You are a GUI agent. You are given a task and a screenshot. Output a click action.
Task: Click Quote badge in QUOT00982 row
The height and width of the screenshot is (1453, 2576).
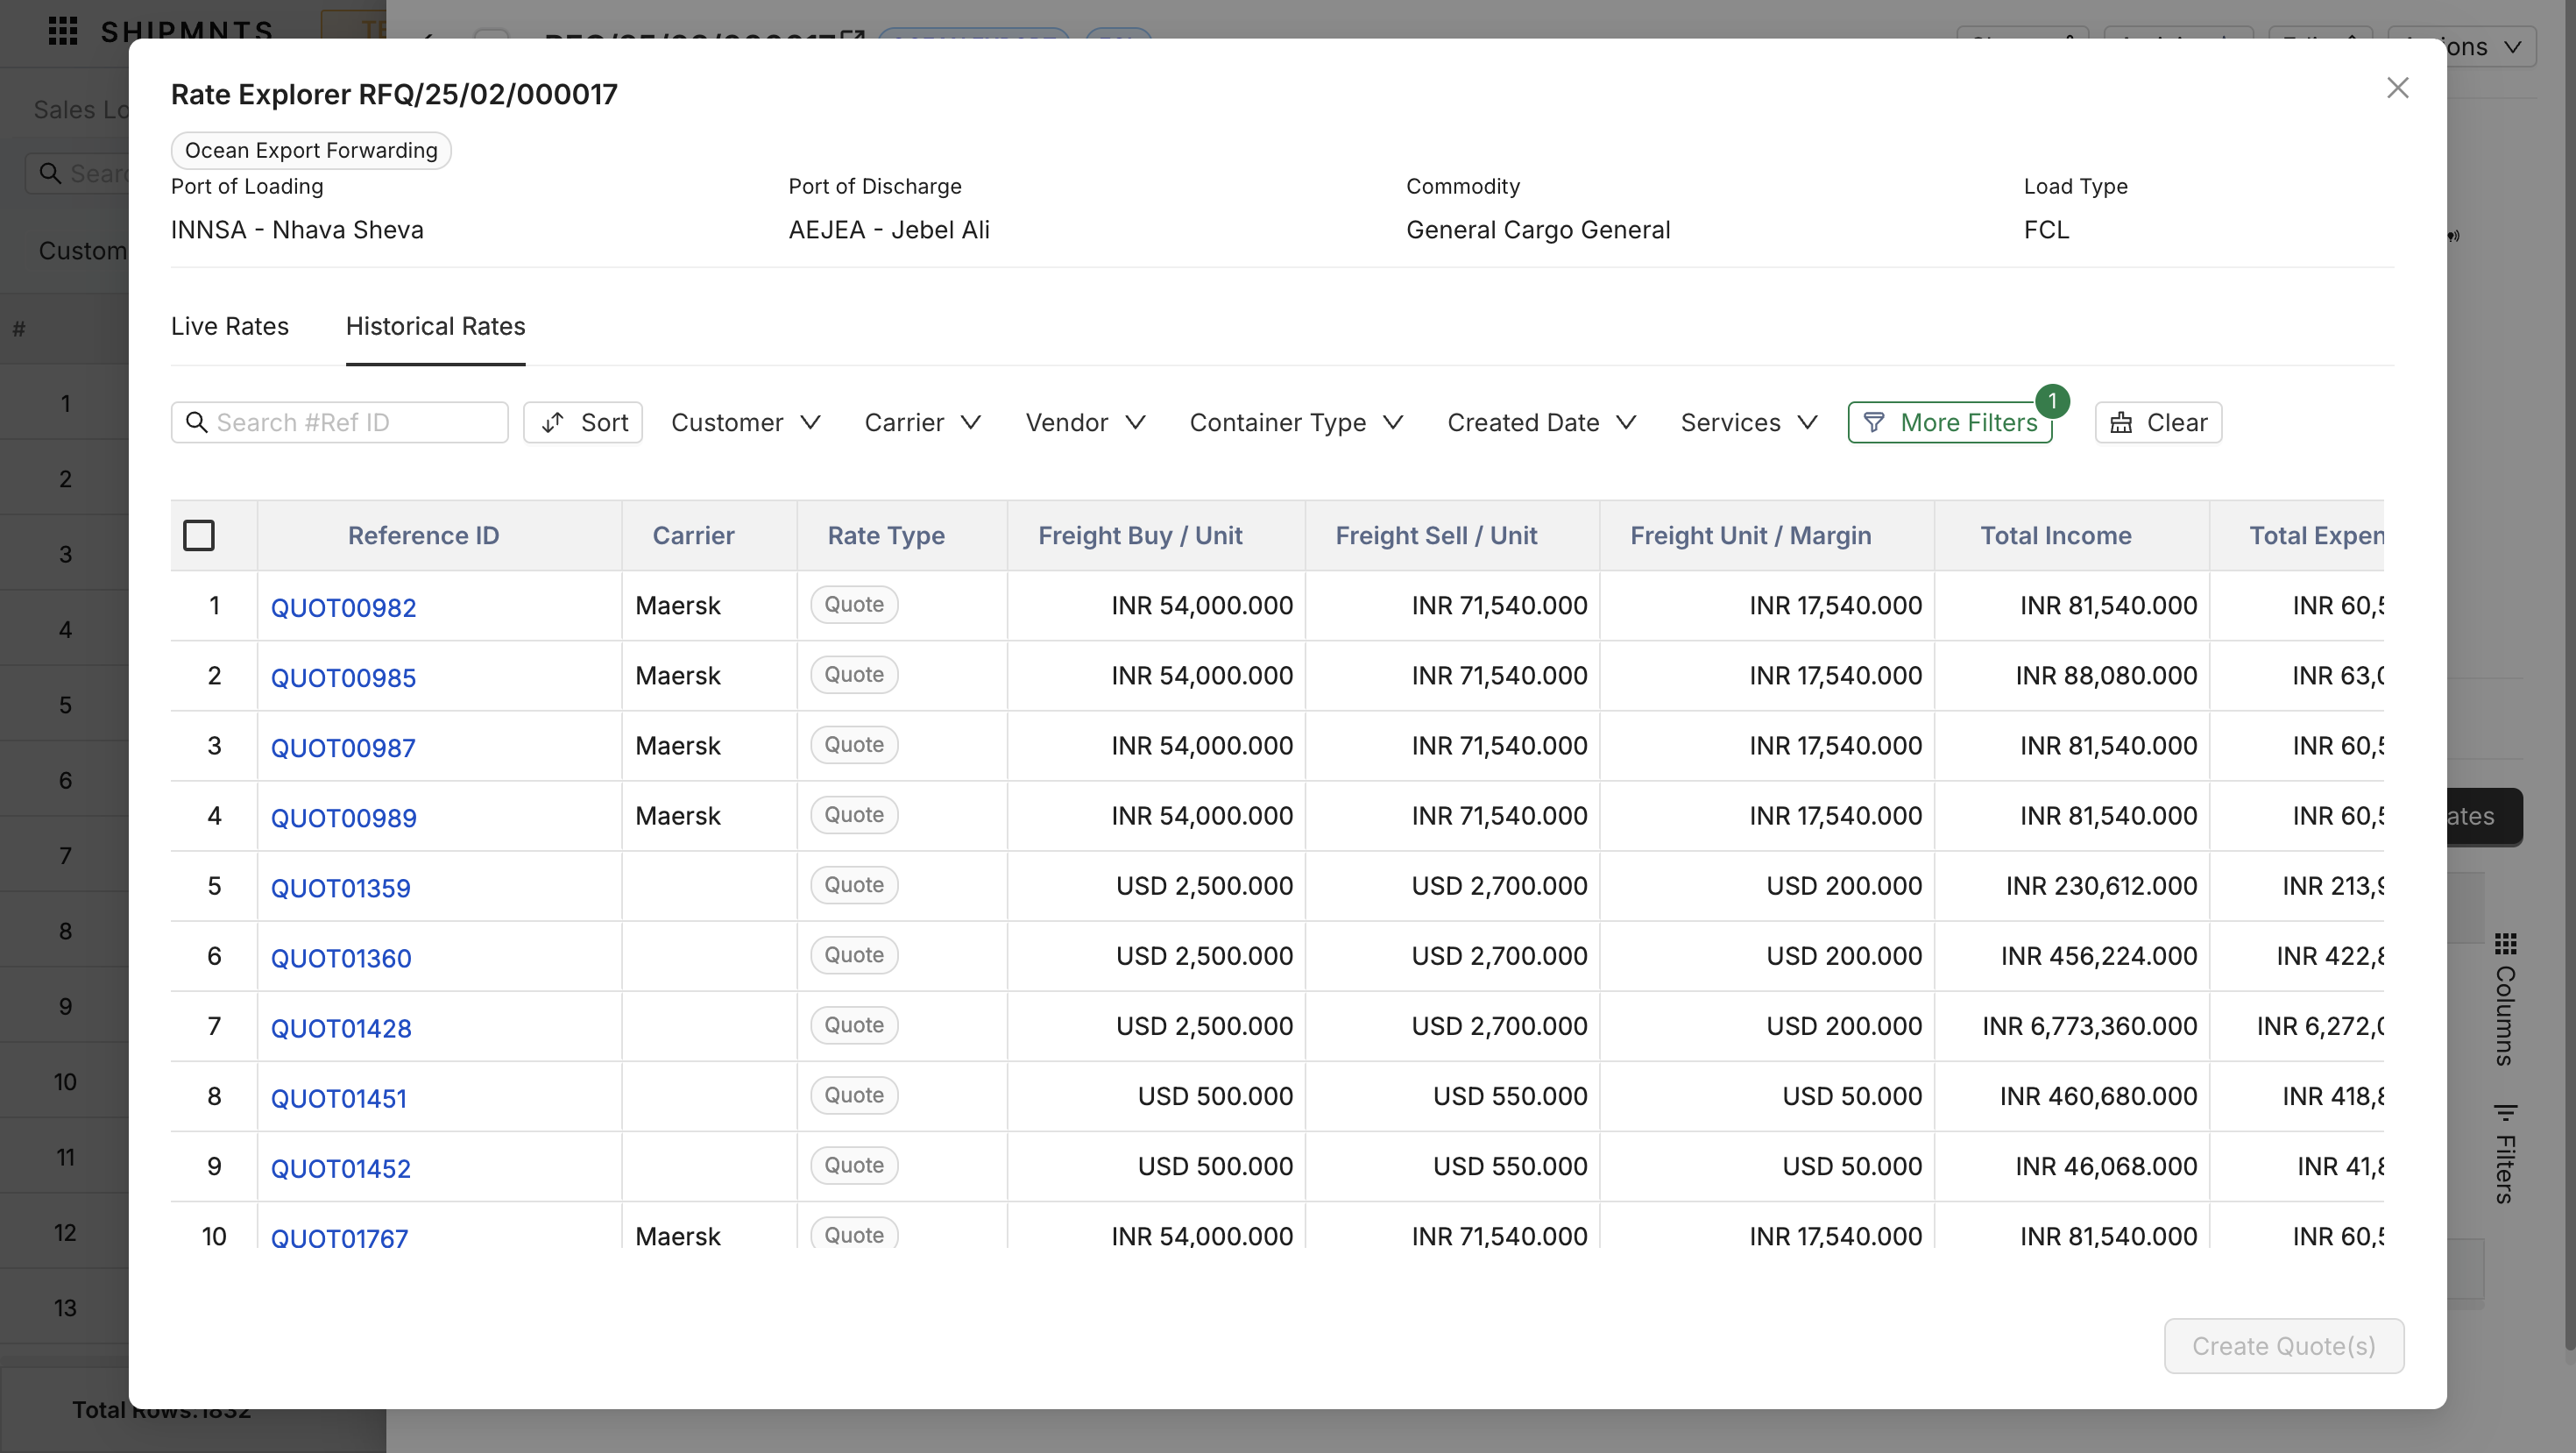click(854, 604)
